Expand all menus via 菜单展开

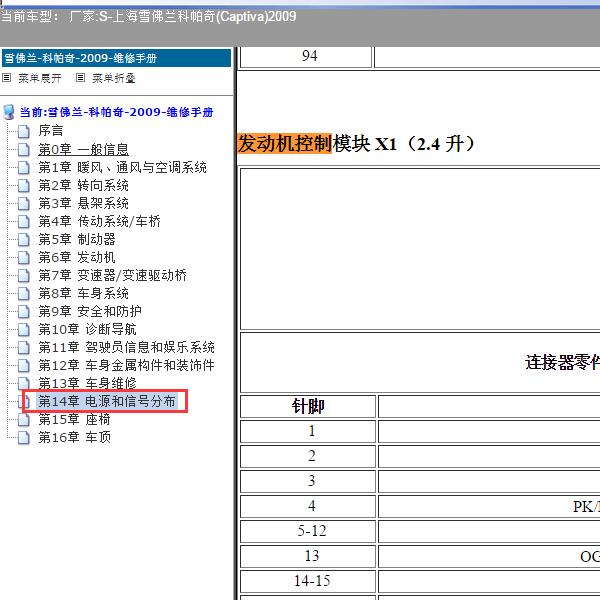(x=40, y=78)
